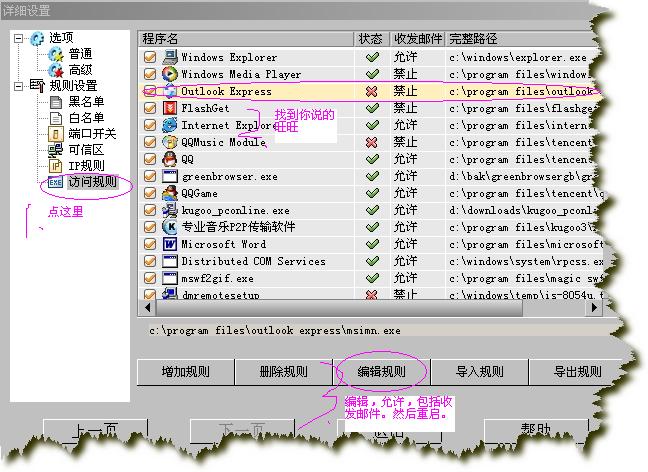Click the 可信区 network icon

click(55, 150)
